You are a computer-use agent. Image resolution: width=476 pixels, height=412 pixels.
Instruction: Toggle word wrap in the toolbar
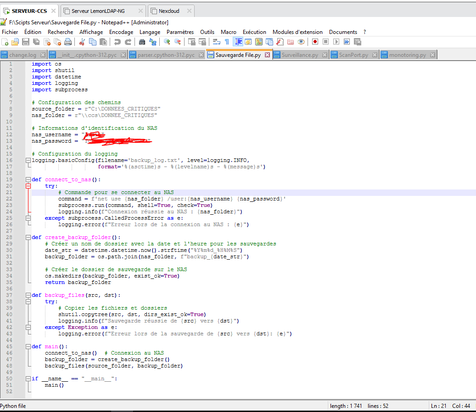pyautogui.click(x=217, y=42)
